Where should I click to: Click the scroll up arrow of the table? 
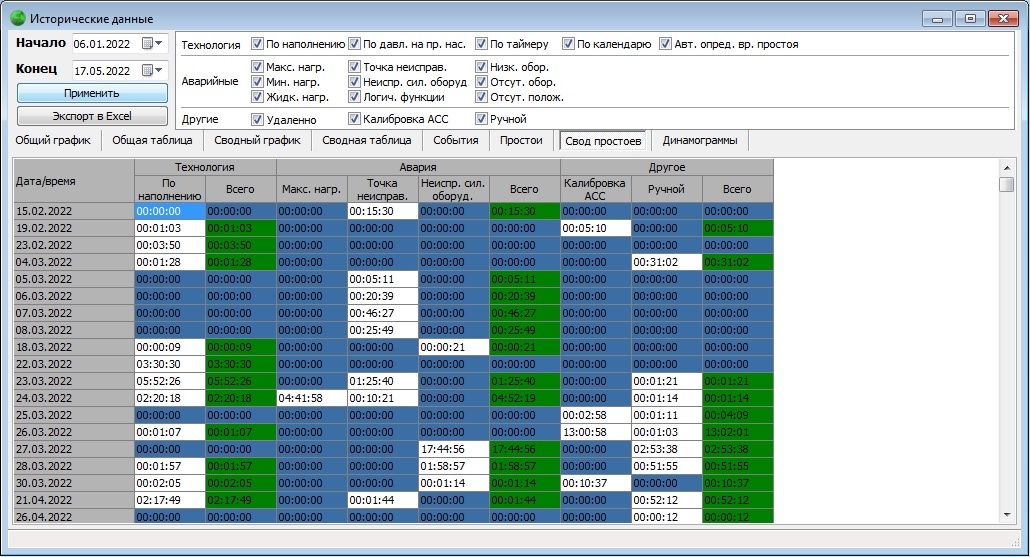tap(1006, 168)
